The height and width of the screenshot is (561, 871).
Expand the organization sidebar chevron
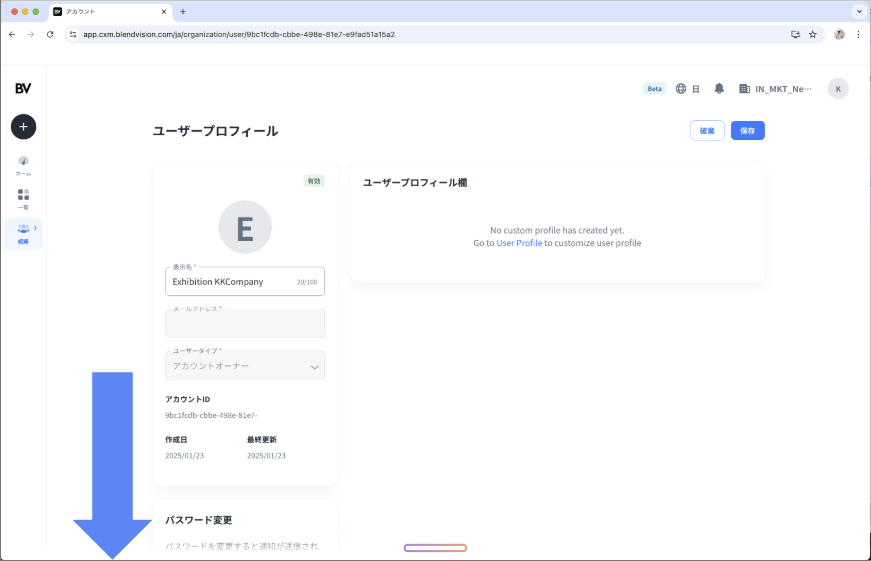(x=36, y=228)
